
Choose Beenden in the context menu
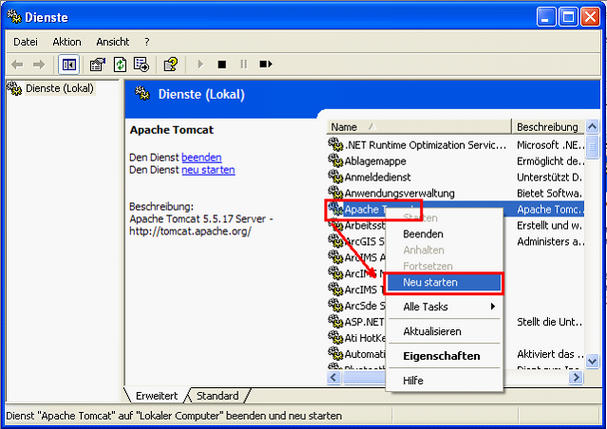tap(445, 234)
